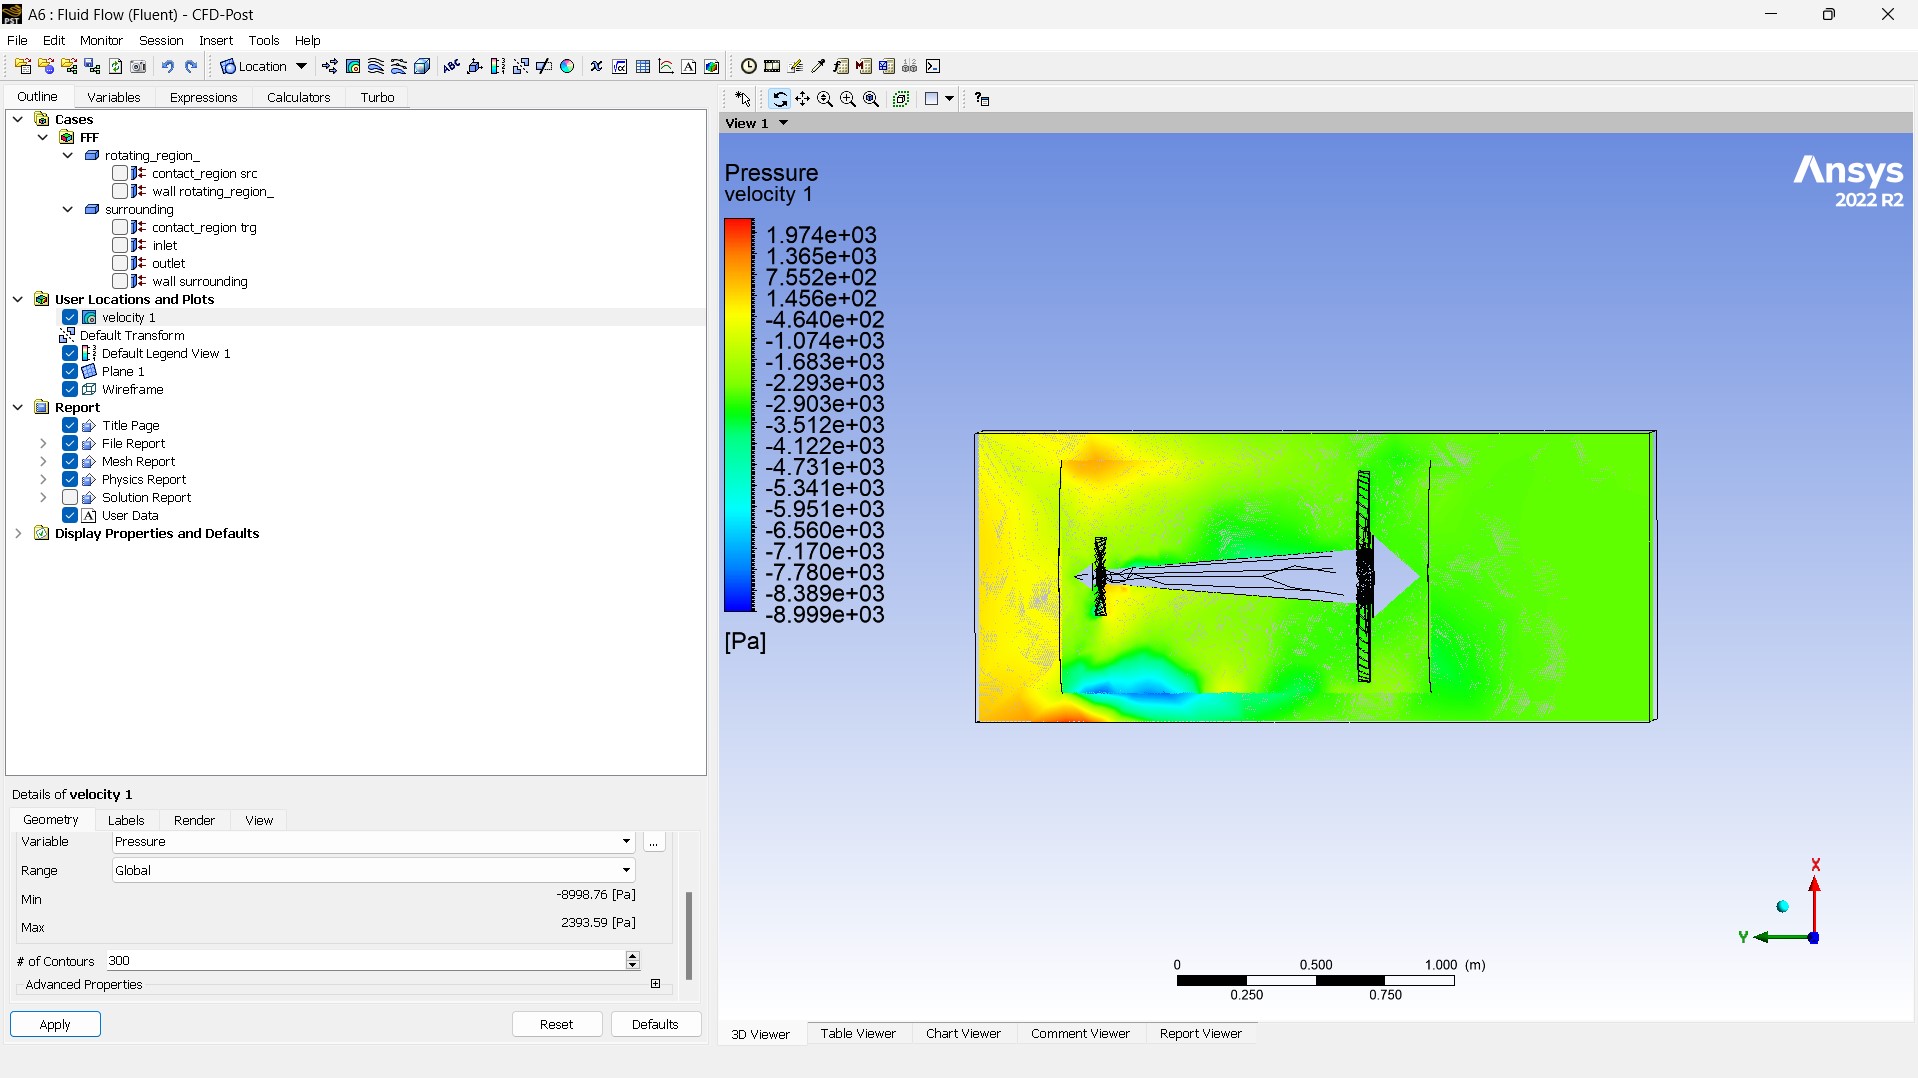Open the Command Editor icon

(933, 66)
